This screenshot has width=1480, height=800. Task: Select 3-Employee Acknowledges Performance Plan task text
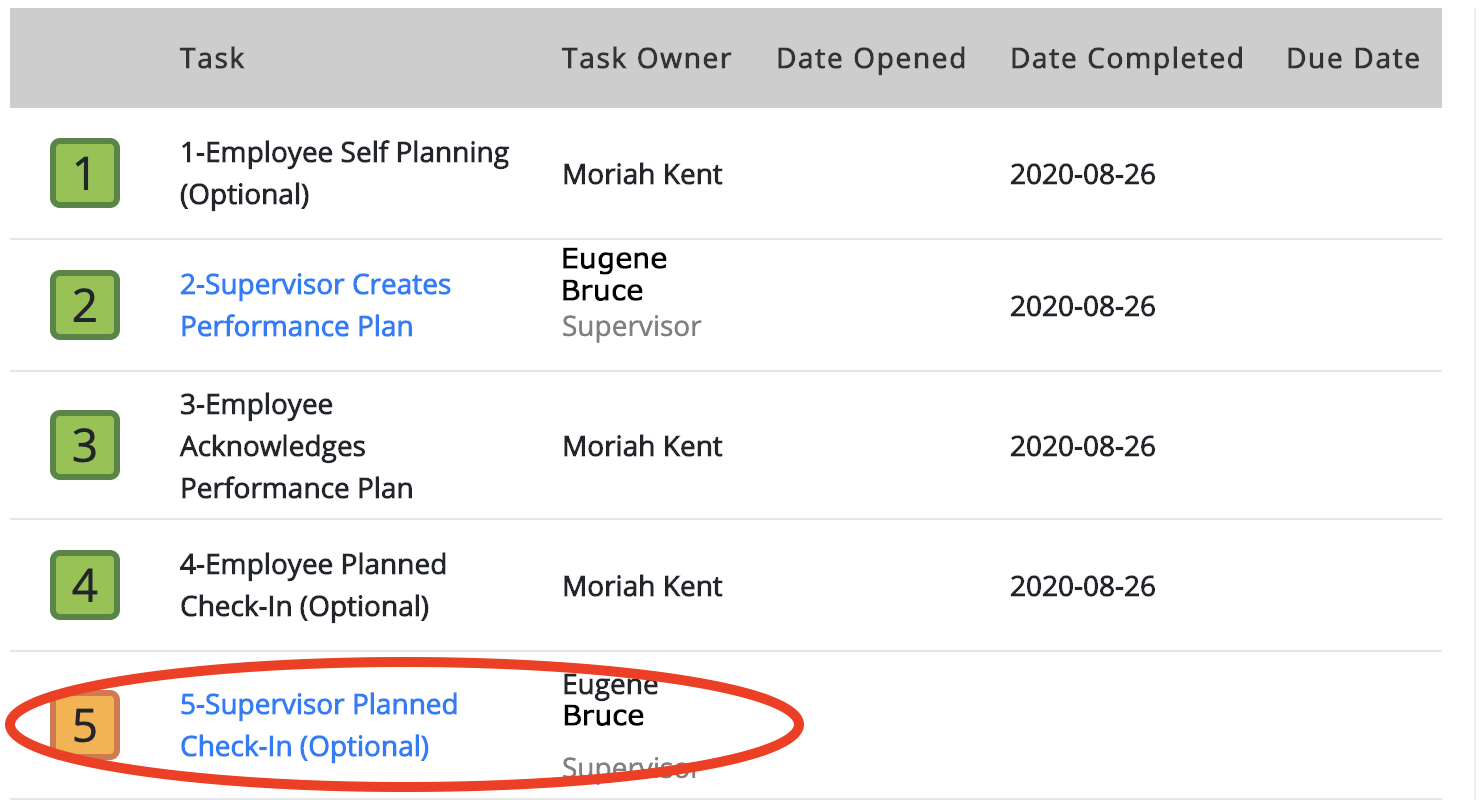(296, 446)
